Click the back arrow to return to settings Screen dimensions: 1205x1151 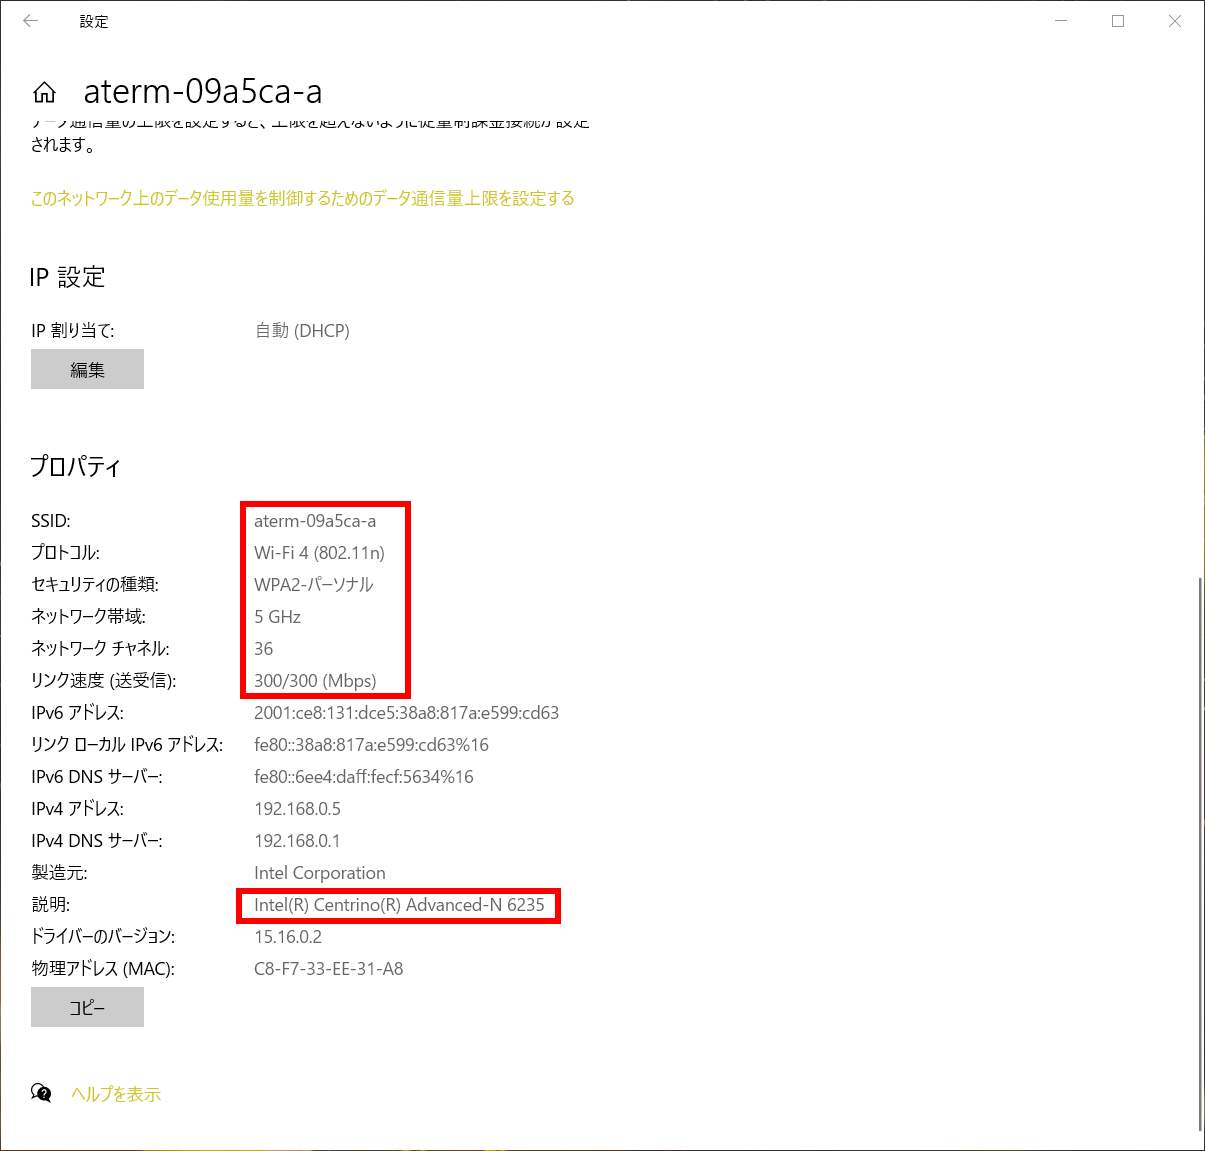tap(30, 21)
